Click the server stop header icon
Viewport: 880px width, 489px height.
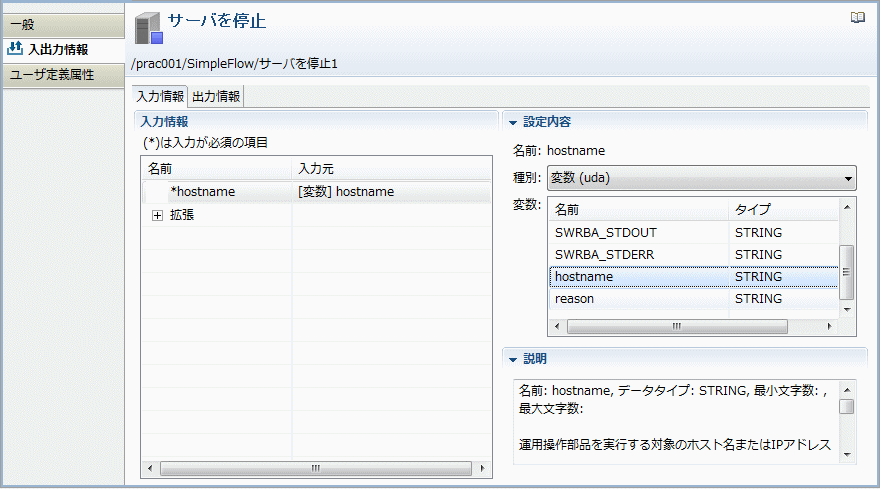pos(149,29)
